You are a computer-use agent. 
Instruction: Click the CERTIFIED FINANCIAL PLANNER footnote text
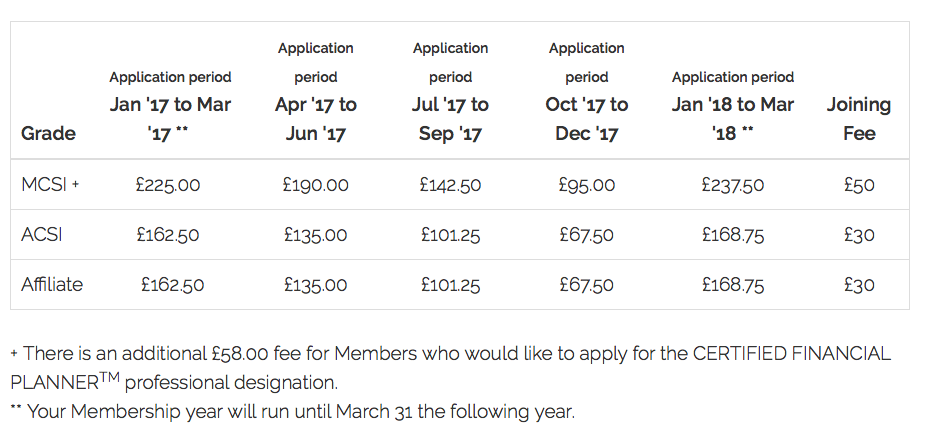click(x=451, y=368)
